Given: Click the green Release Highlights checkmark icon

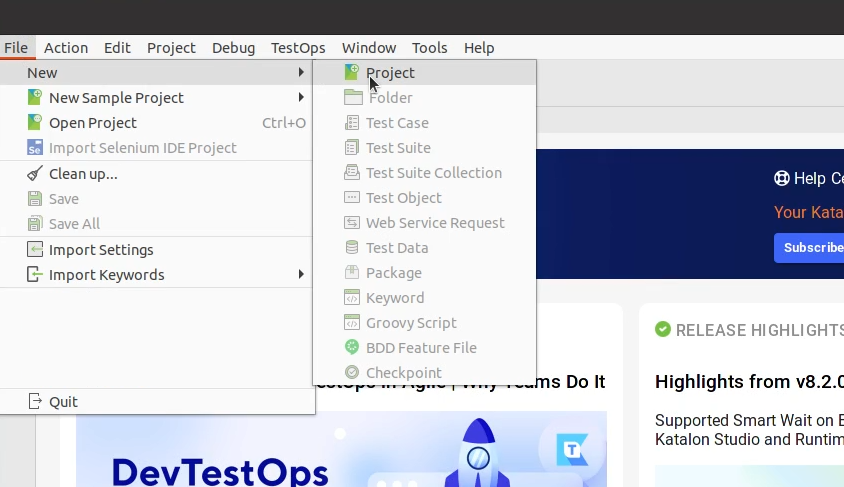Looking at the screenshot, I should 663,329.
